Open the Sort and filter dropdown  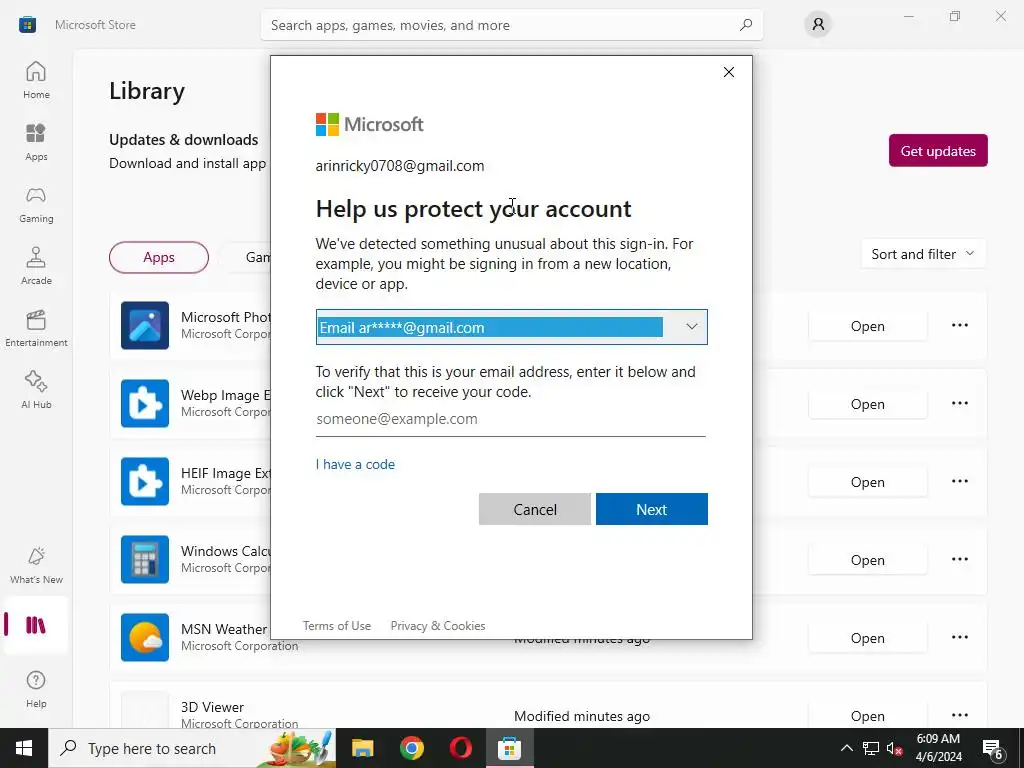point(923,254)
